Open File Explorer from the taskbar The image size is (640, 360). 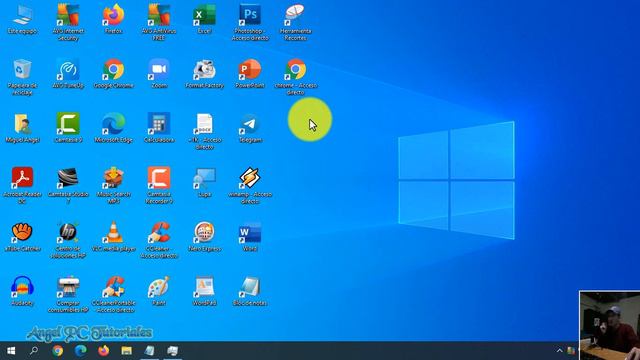(x=127, y=351)
